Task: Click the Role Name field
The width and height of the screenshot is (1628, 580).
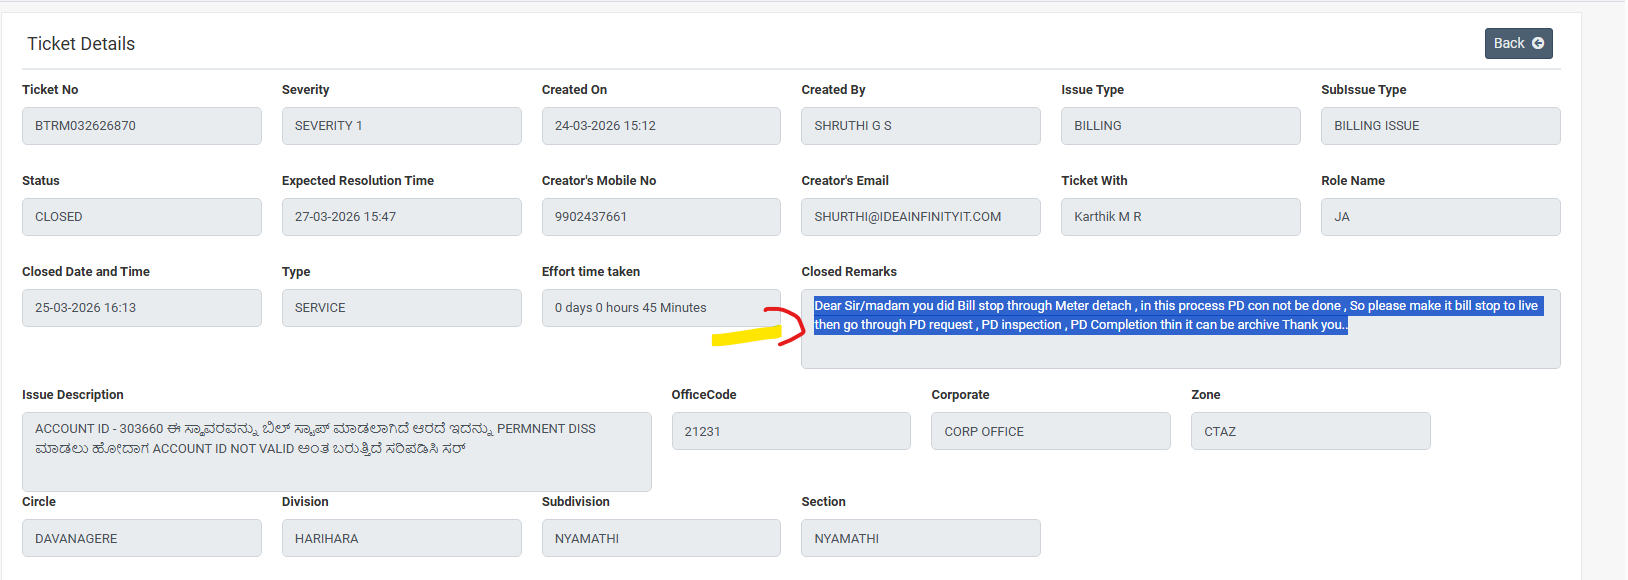Action: coord(1440,217)
